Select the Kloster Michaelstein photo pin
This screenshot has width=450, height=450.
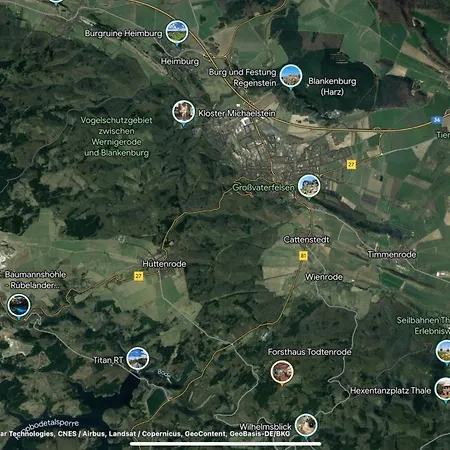(x=183, y=112)
